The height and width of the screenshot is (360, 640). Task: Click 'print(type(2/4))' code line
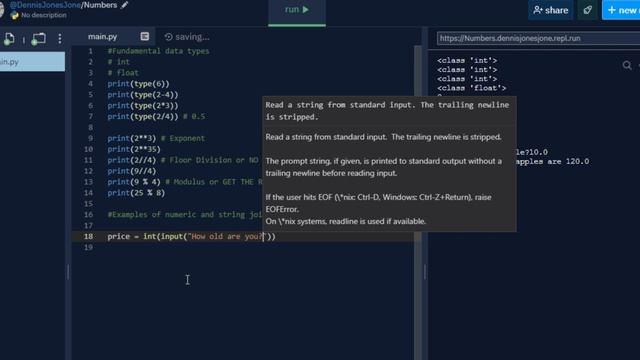[143, 116]
